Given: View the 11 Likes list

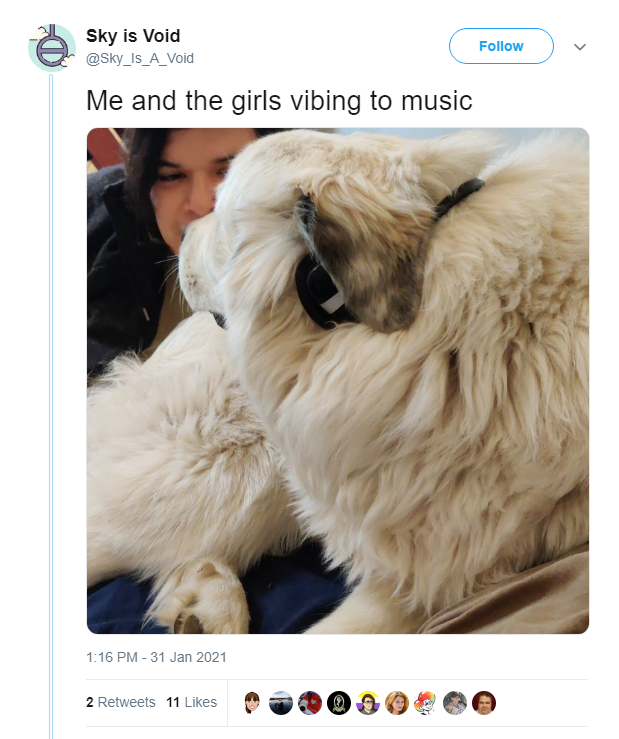Looking at the screenshot, I should pos(191,702).
